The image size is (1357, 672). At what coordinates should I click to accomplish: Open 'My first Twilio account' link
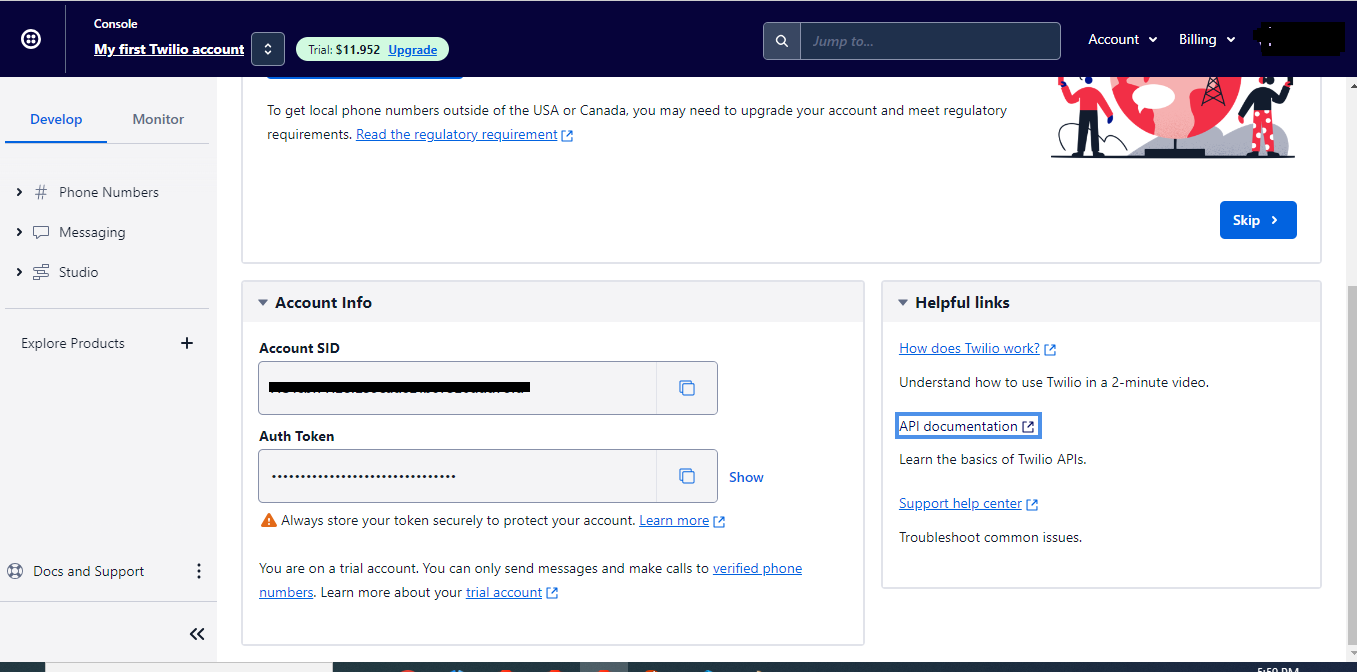pyautogui.click(x=169, y=49)
